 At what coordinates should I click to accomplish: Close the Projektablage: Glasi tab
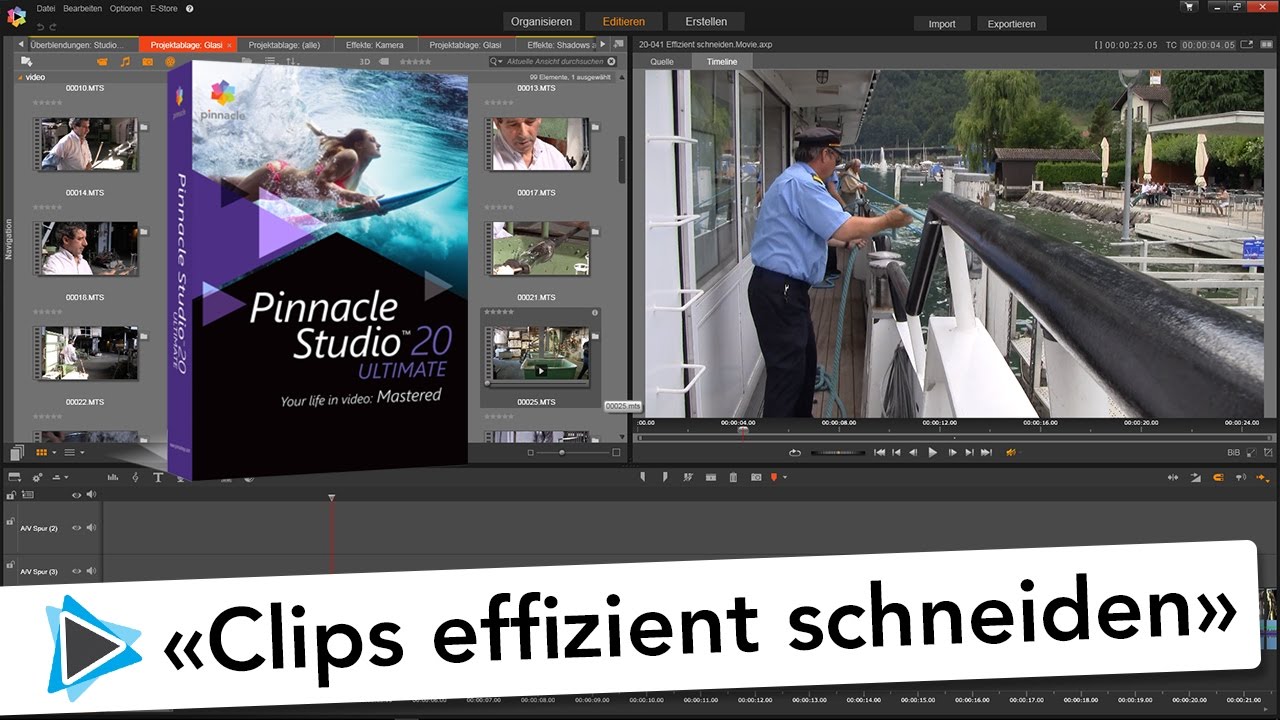tap(229, 45)
